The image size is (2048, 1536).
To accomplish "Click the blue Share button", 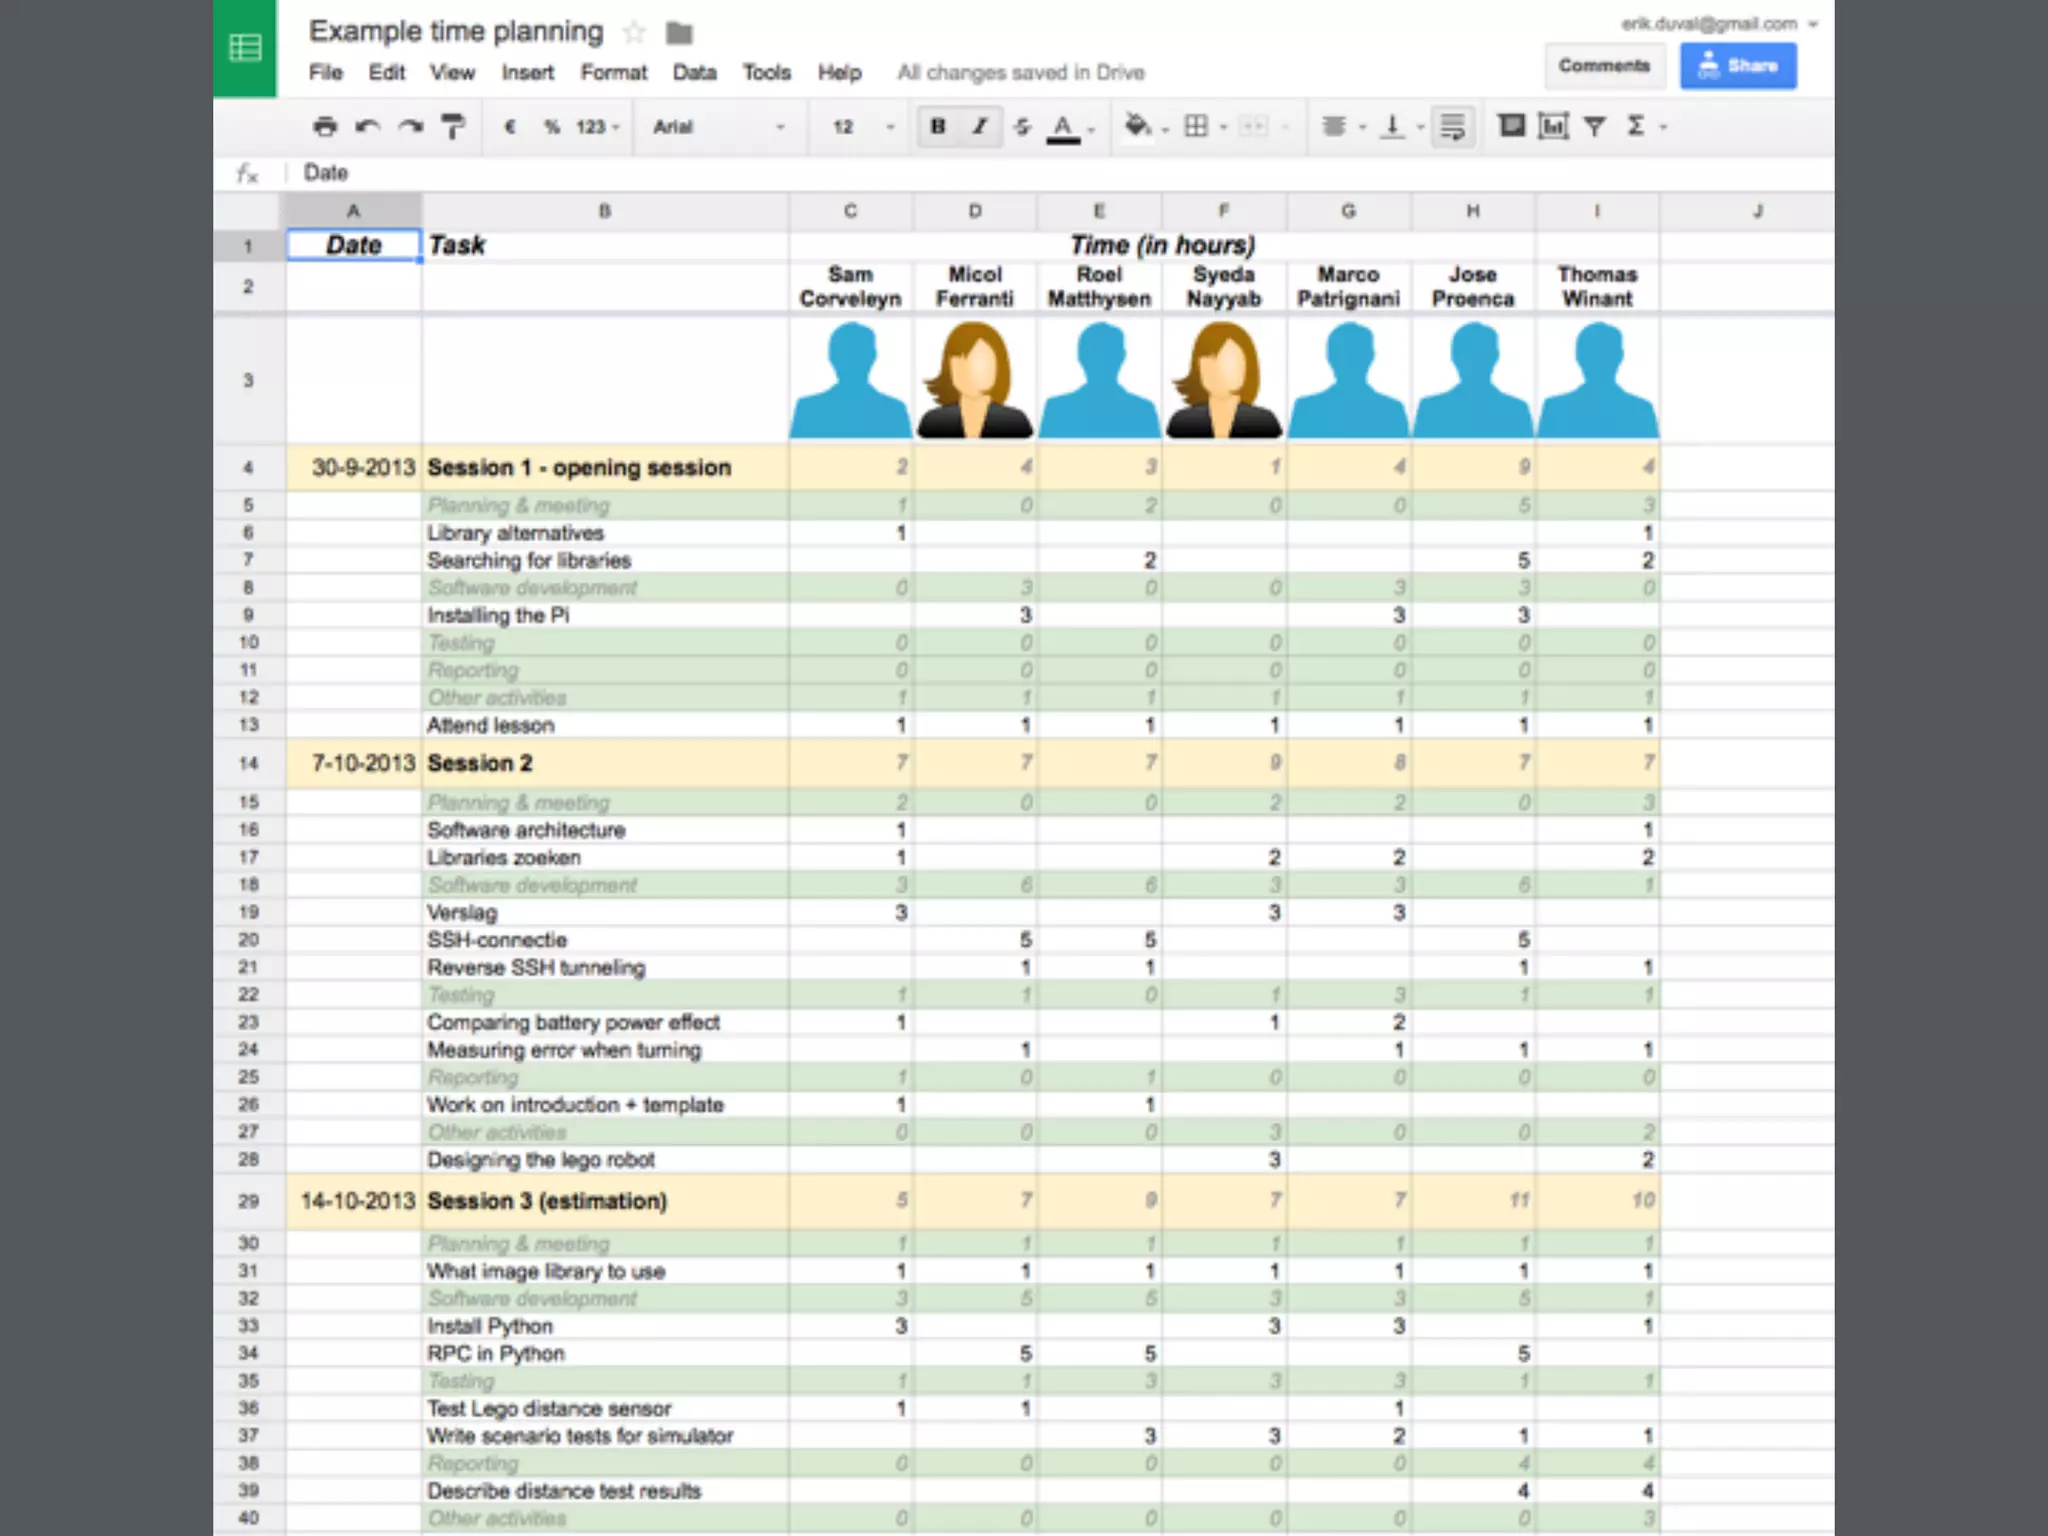I will coord(1738,66).
